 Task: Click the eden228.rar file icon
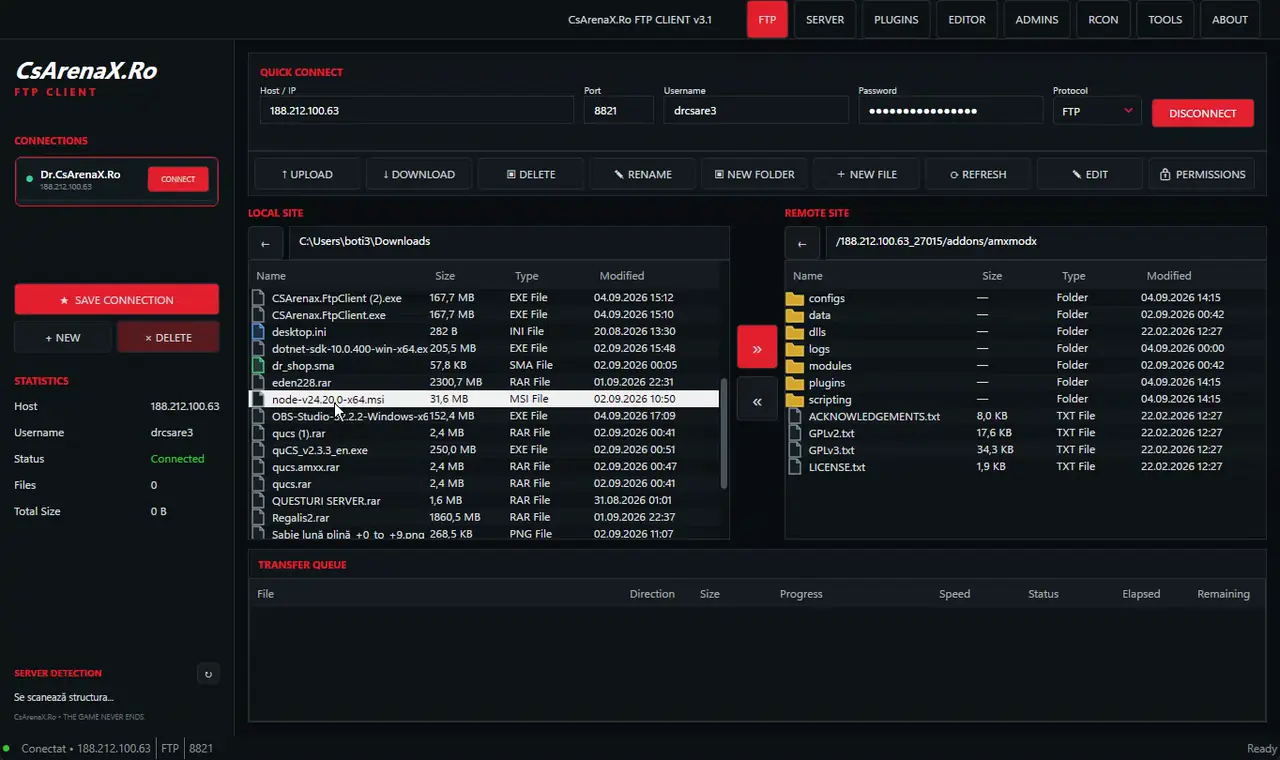click(259, 382)
